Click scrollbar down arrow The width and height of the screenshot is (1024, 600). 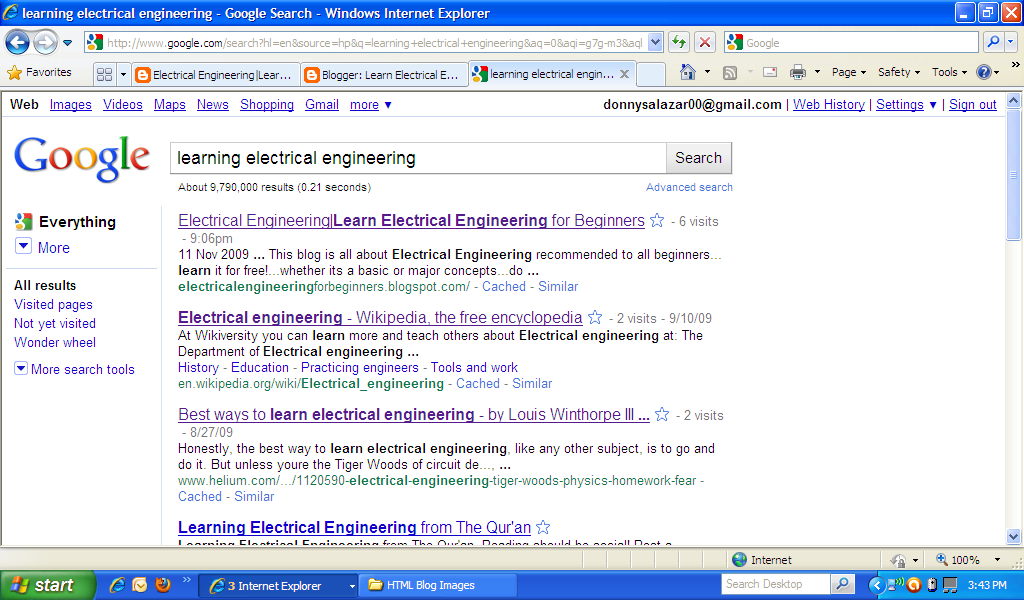[x=1013, y=537]
